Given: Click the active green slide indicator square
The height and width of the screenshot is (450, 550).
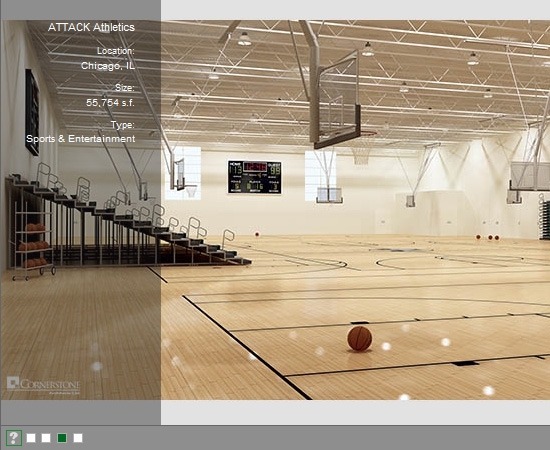Looking at the screenshot, I should [62, 438].
